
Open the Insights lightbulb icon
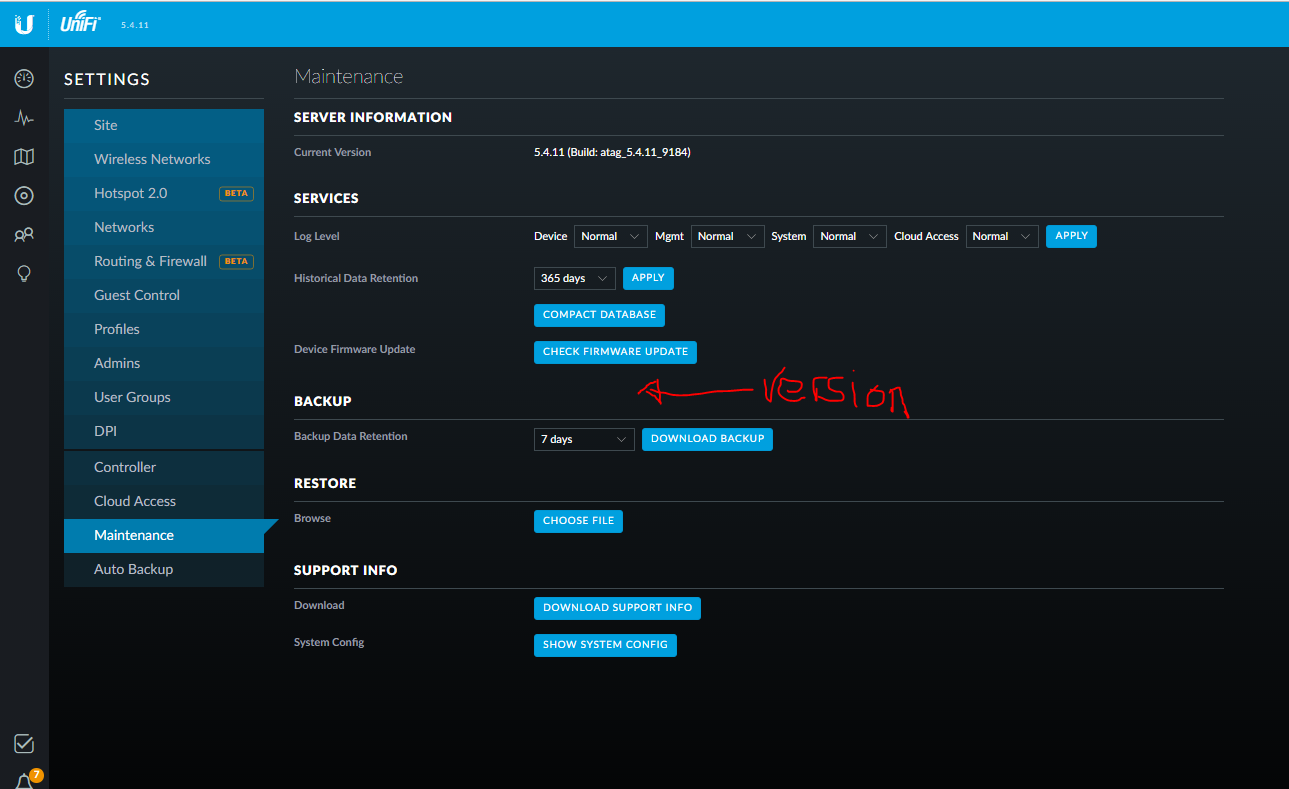click(x=24, y=274)
